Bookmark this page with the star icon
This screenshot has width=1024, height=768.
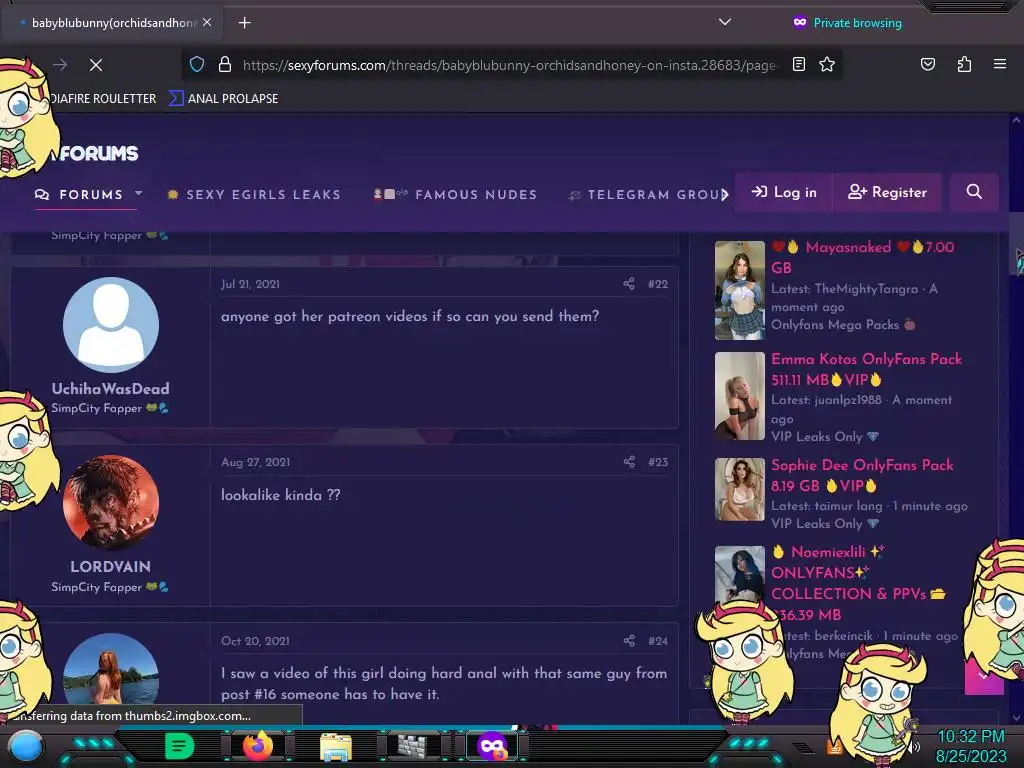pos(827,64)
